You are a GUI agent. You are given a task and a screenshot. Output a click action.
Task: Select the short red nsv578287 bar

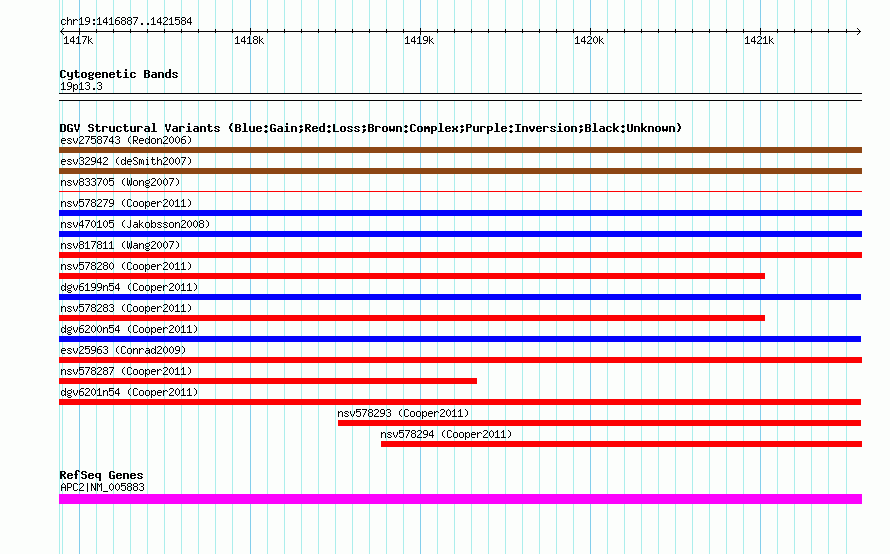tap(268, 381)
